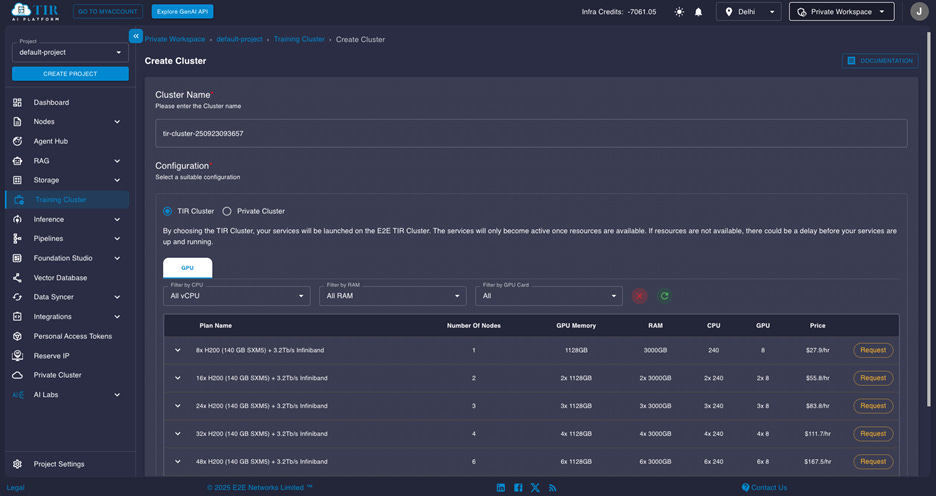The image size is (936, 496).
Task: Click the Data Syncer icon
Action: point(17,297)
